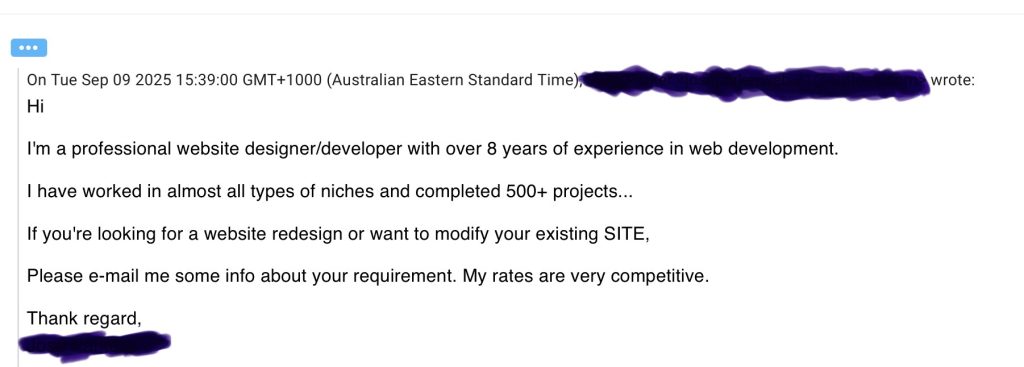Click the closing line Thank regard
The image size is (1024, 367).
point(84,319)
